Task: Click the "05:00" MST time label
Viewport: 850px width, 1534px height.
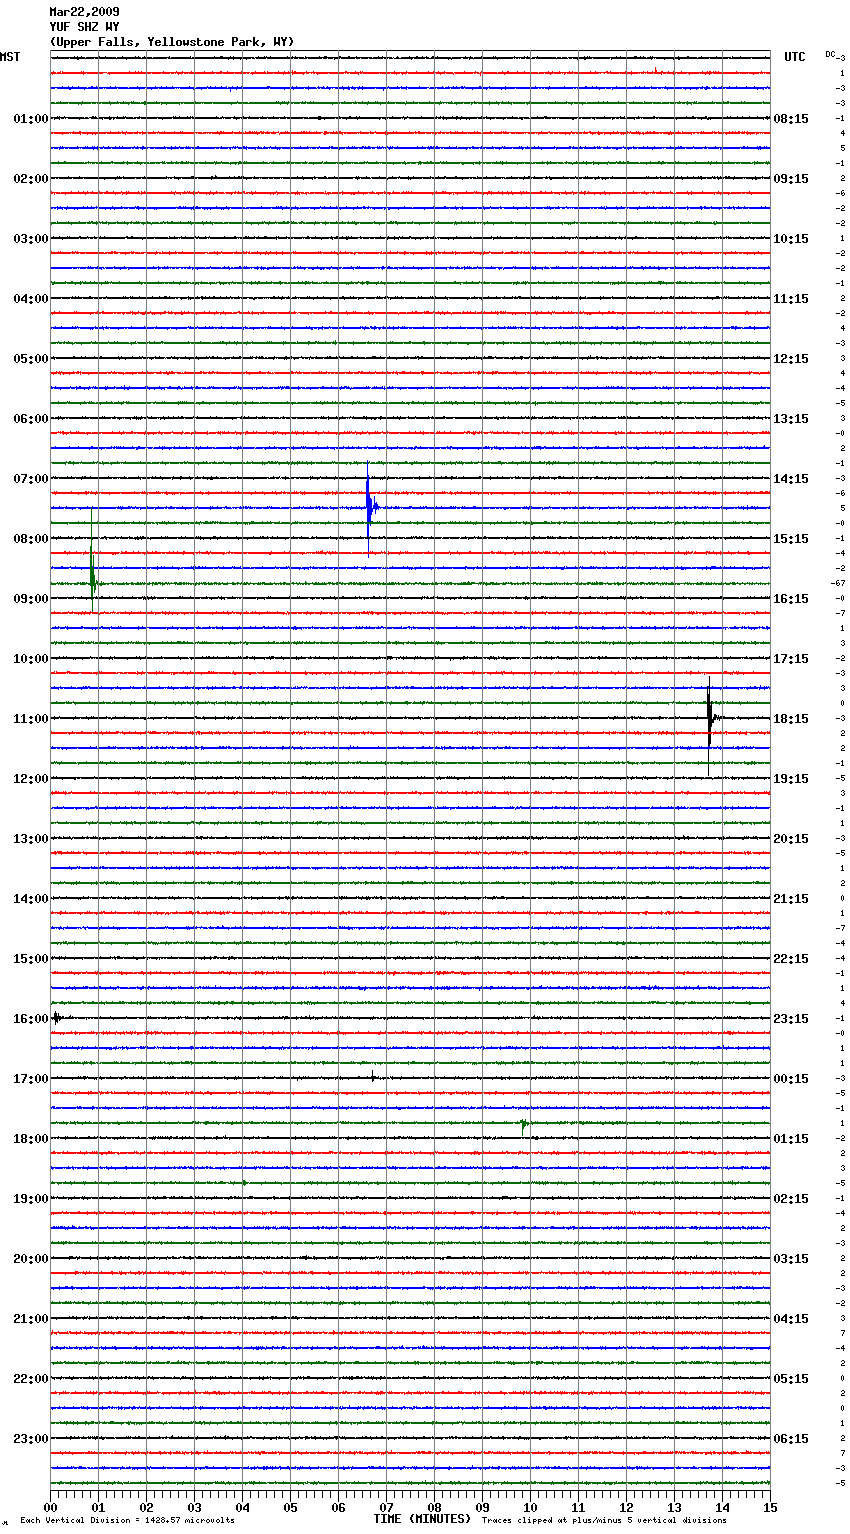Action: click(31, 359)
